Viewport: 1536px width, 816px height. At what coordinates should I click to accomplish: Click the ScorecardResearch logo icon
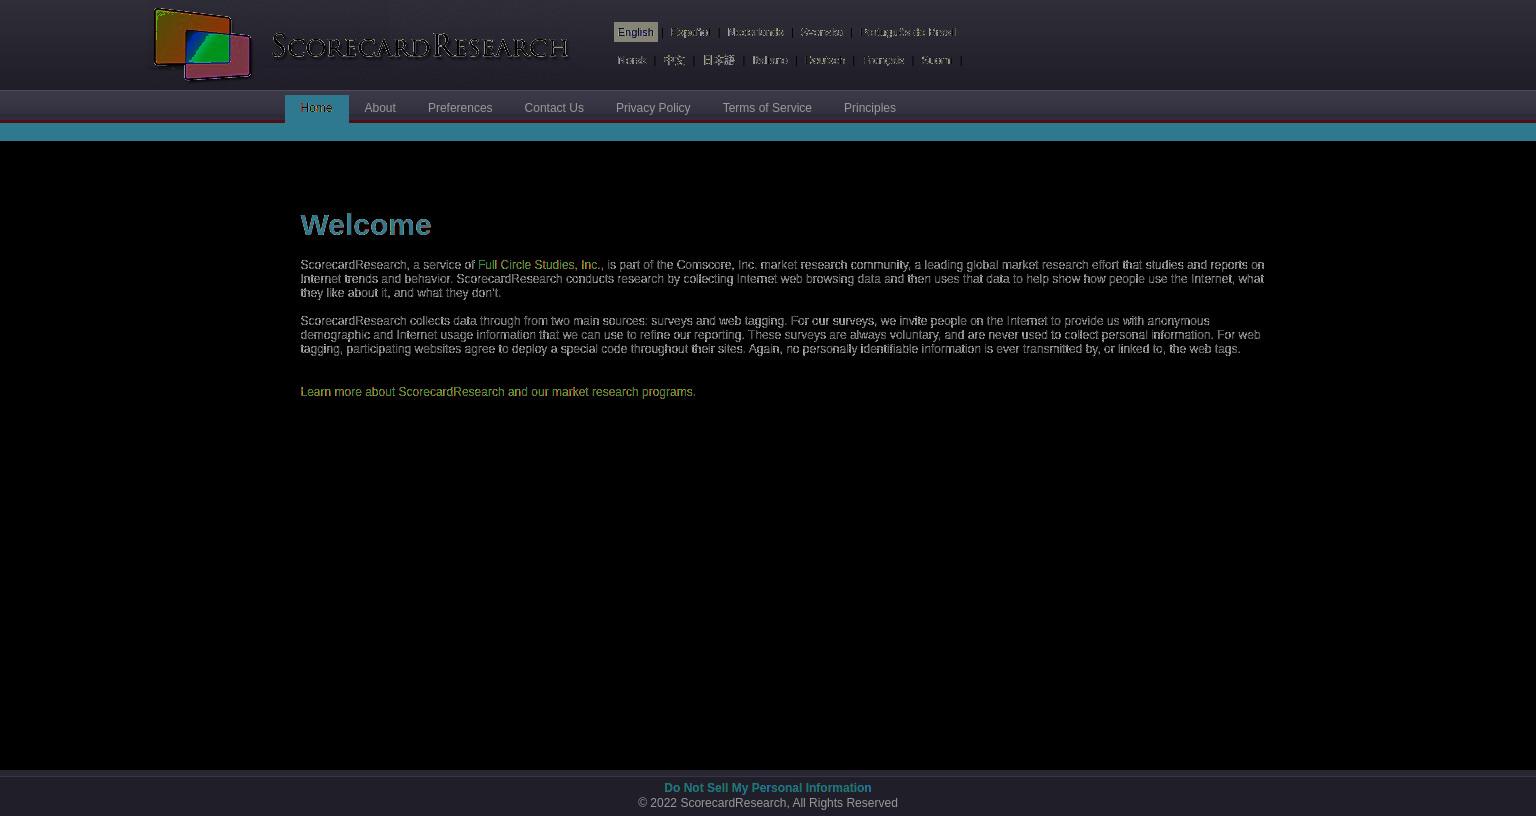pyautogui.click(x=202, y=45)
